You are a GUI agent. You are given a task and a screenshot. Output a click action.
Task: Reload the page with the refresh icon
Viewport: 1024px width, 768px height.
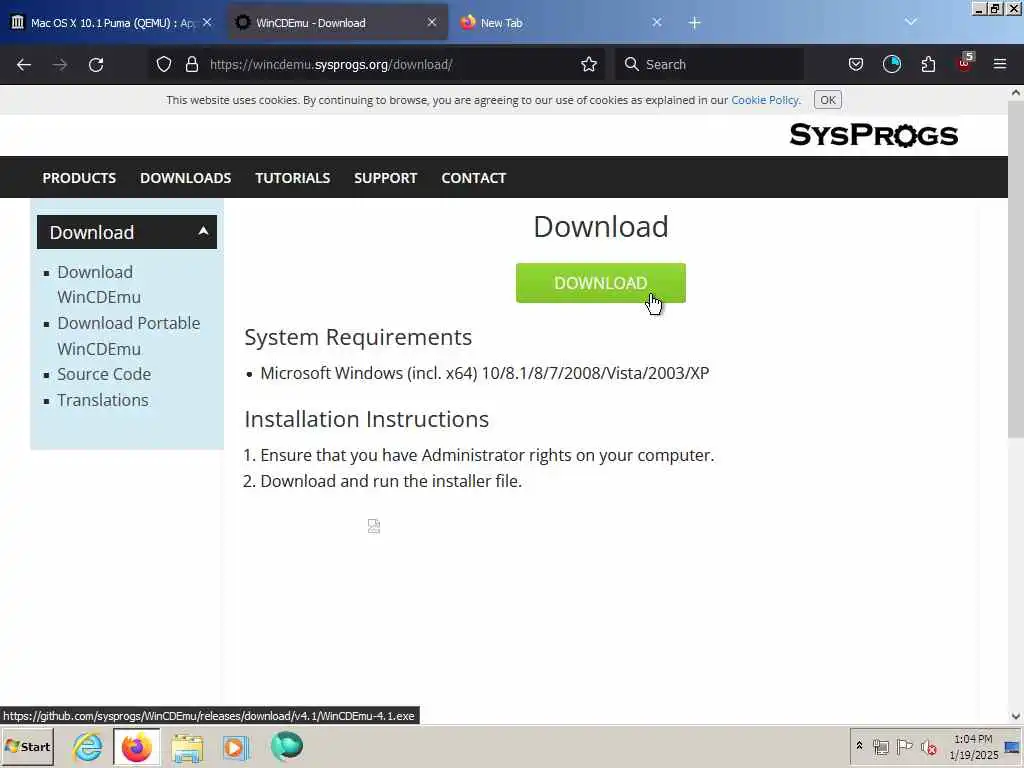96,65
